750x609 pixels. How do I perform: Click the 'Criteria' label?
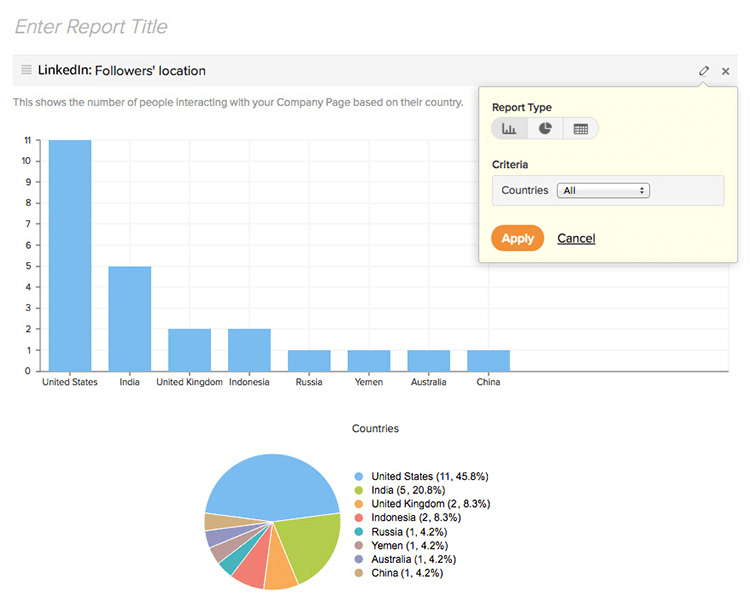click(x=510, y=165)
